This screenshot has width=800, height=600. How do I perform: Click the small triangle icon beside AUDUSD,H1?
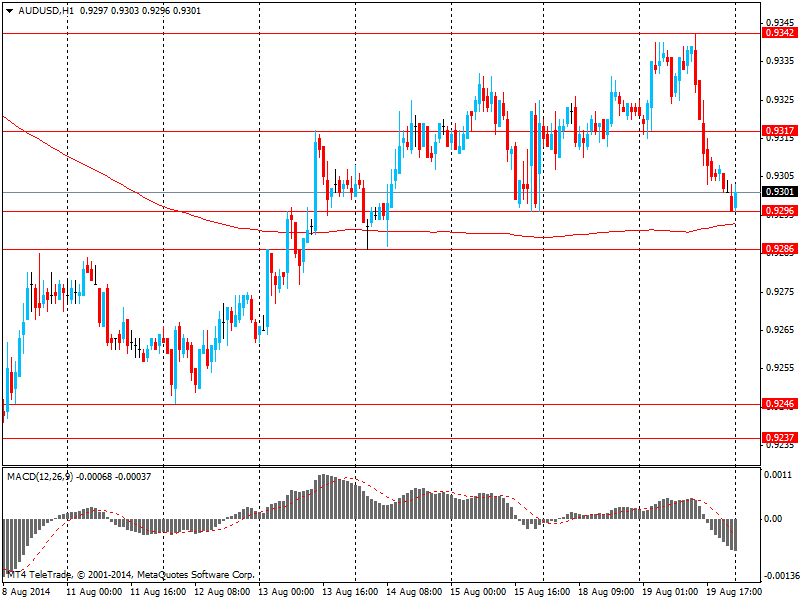coord(7,10)
